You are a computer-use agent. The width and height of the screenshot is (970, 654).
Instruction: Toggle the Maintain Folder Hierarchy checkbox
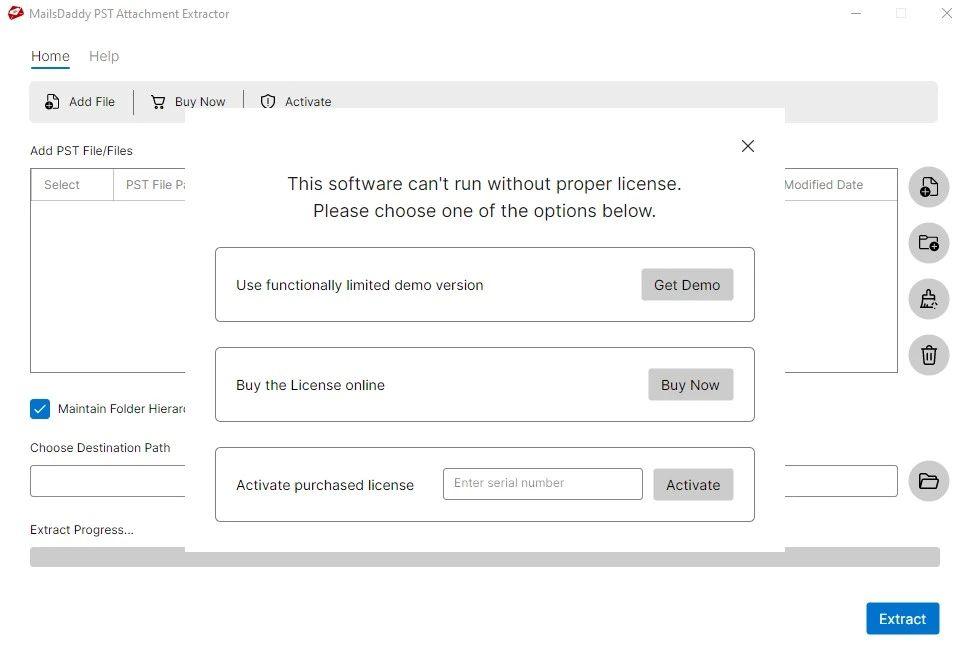(40, 409)
